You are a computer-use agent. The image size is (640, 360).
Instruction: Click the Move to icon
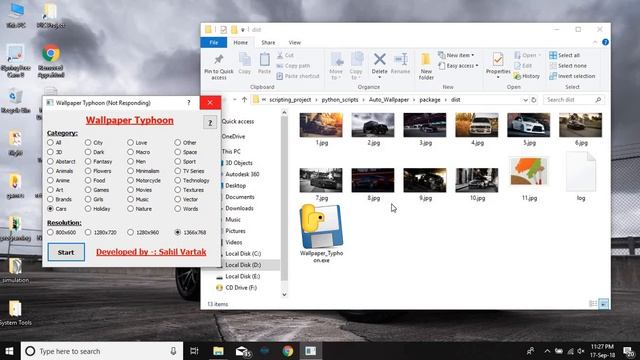coord(337,60)
